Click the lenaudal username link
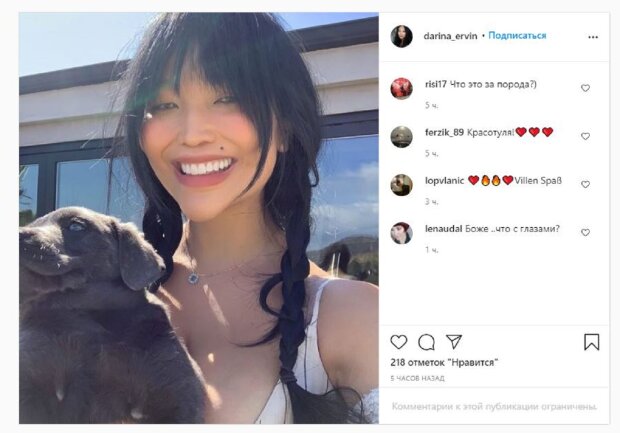620x433 pixels. tap(443, 229)
